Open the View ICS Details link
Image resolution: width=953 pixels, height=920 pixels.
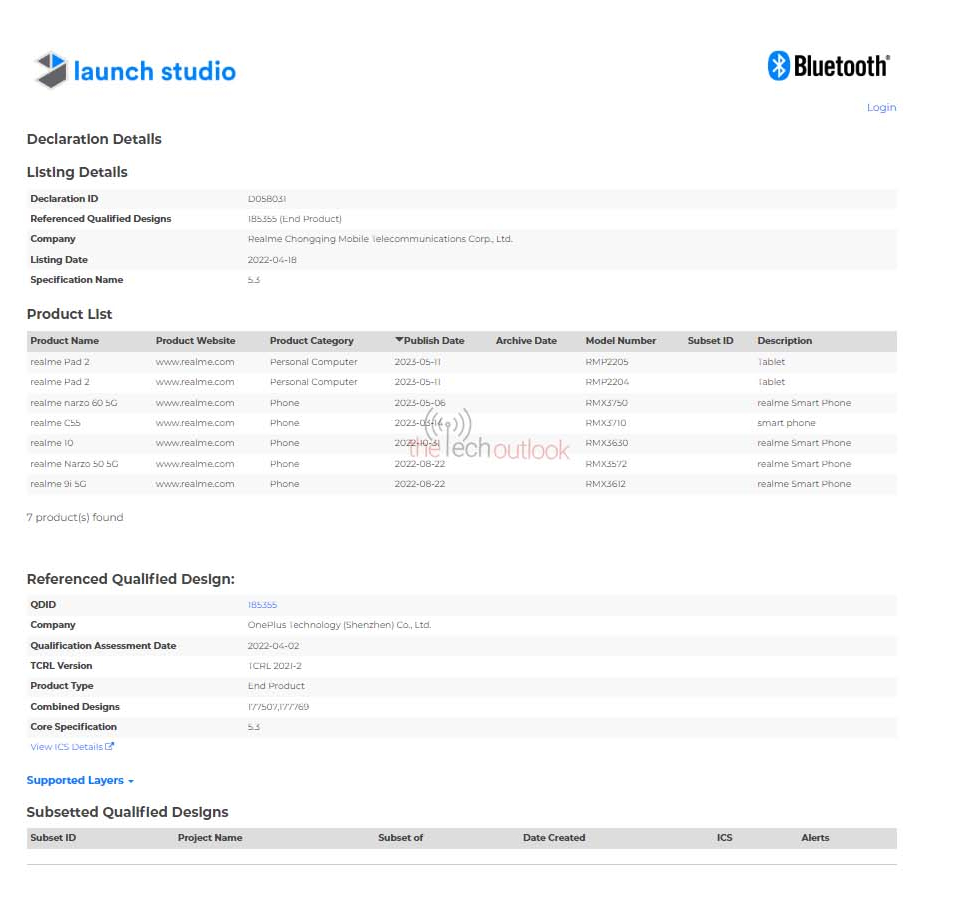(x=66, y=747)
